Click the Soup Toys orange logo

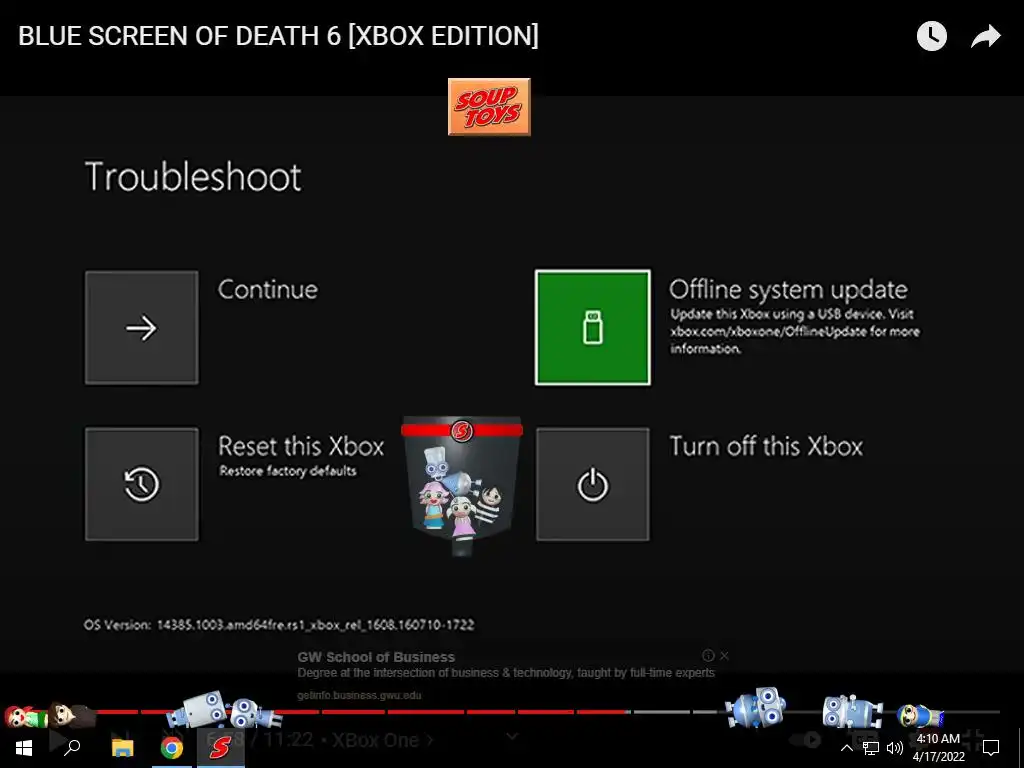pos(489,107)
